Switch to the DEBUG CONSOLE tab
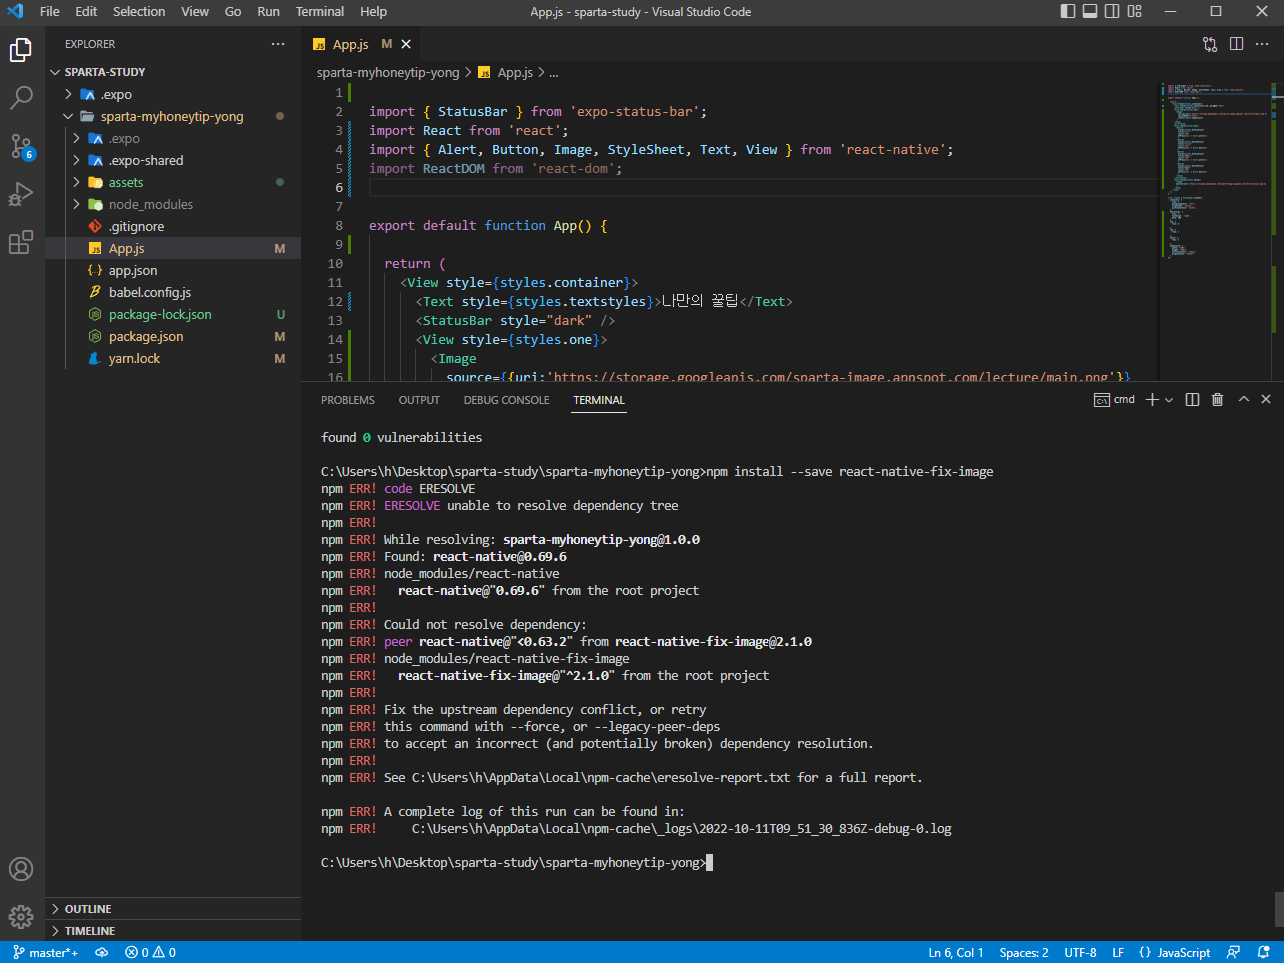1284x963 pixels. pos(506,400)
